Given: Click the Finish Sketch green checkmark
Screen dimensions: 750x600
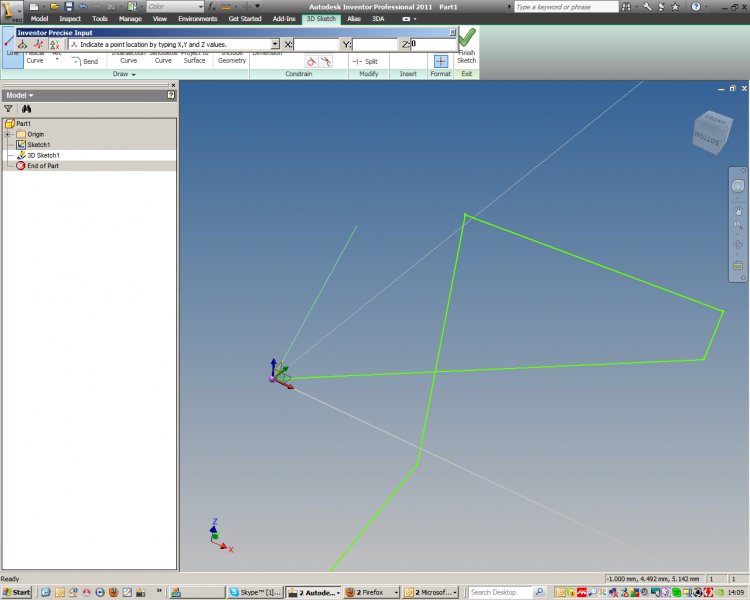Looking at the screenshot, I should point(466,39).
